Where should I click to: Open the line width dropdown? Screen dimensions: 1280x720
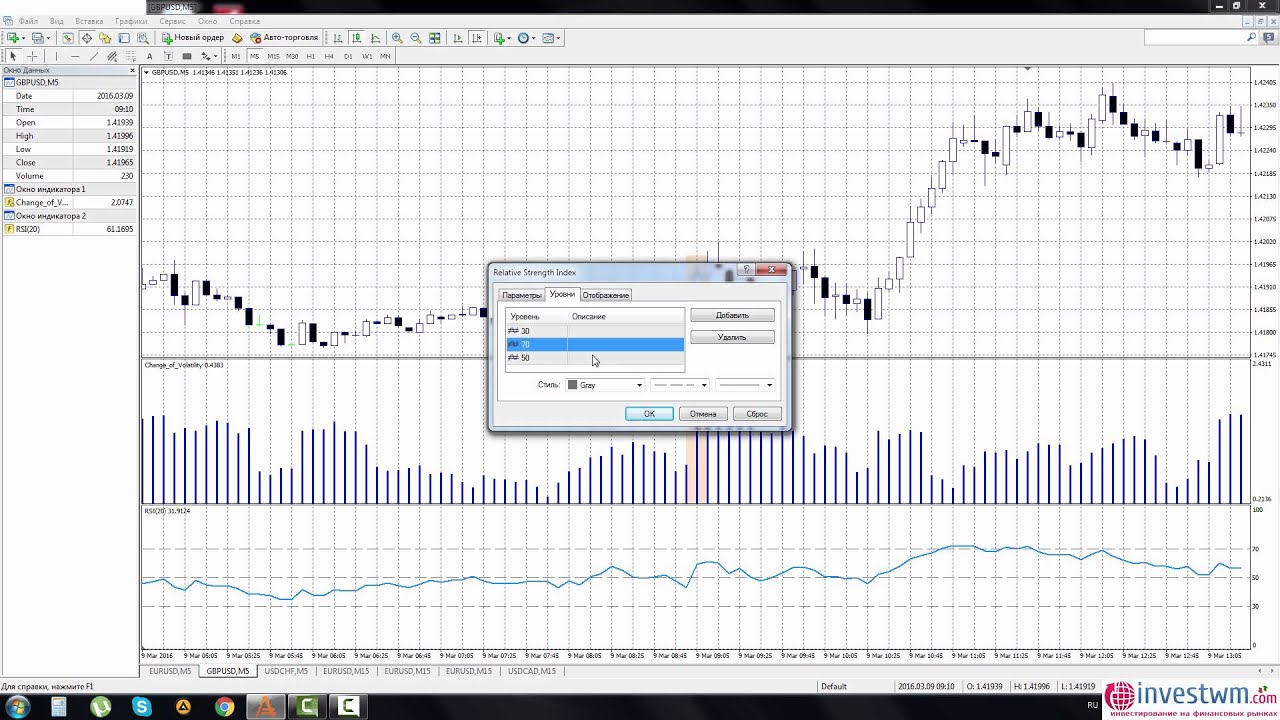[x=745, y=385]
